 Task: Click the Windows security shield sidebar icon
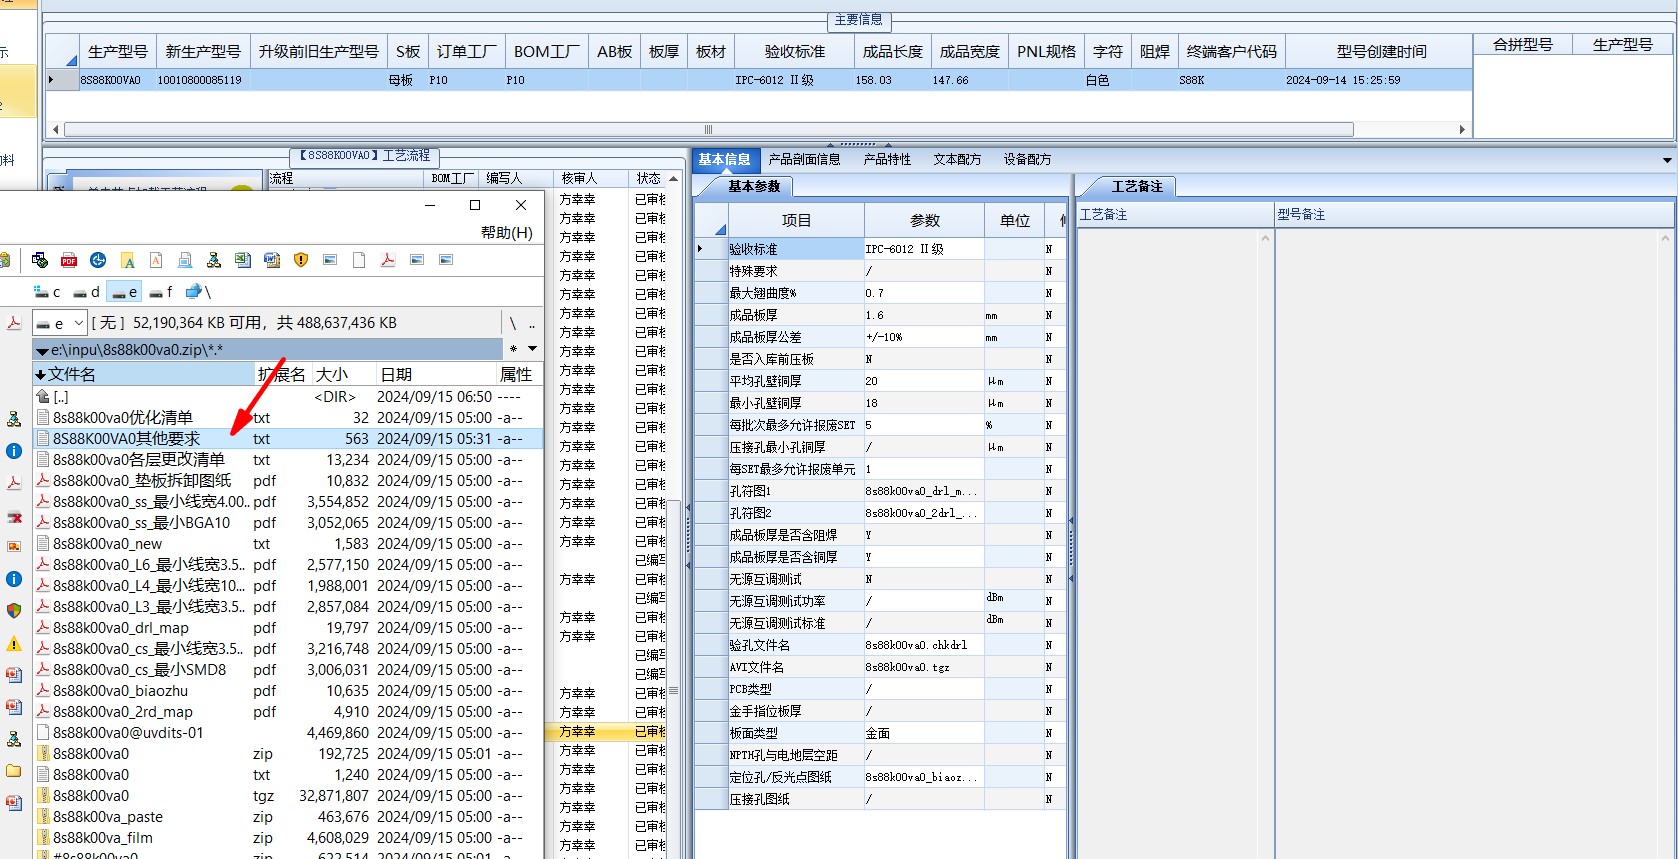pos(14,610)
